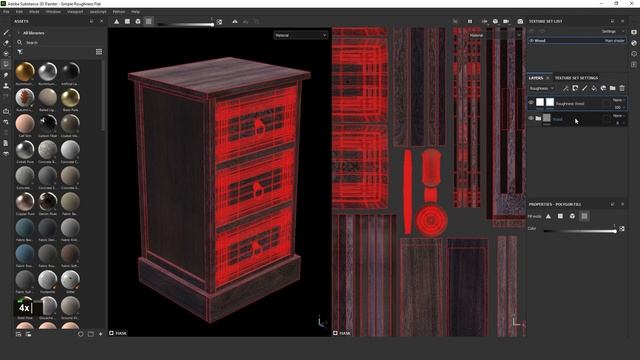Open the filter icon in Assets panel

20,52
